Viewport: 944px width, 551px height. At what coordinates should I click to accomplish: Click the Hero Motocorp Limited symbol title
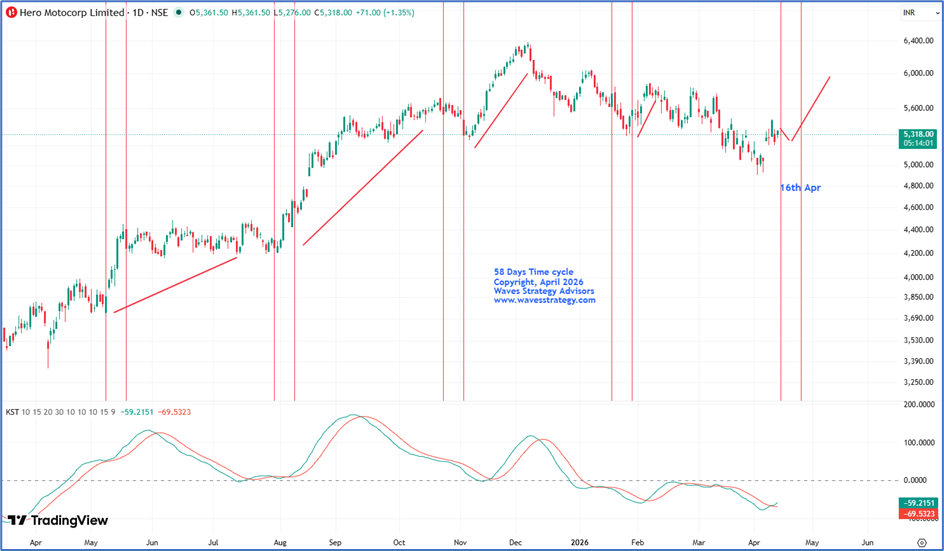tap(72, 13)
